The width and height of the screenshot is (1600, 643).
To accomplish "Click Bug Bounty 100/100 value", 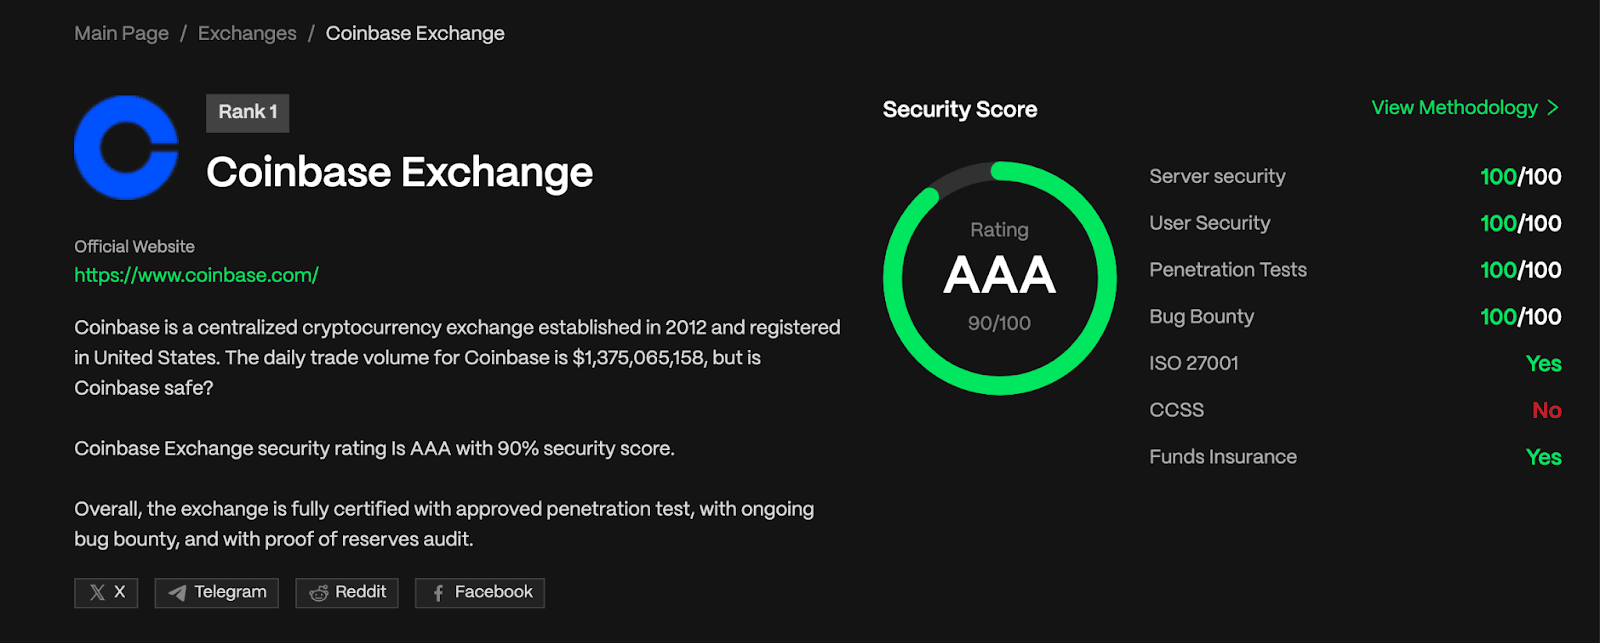I will point(1520,317).
